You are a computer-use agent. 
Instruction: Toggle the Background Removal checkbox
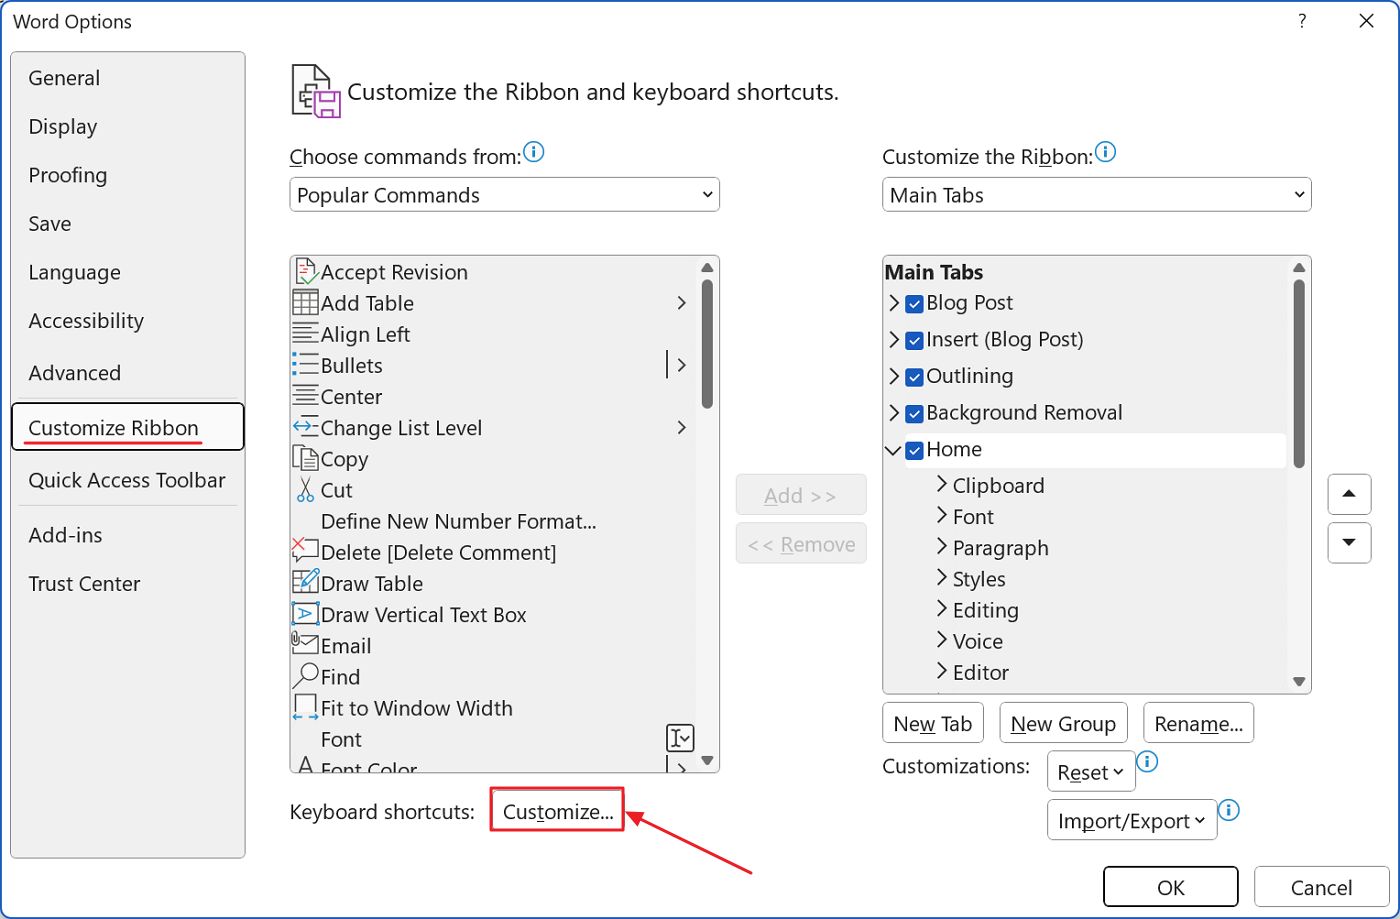tap(913, 413)
